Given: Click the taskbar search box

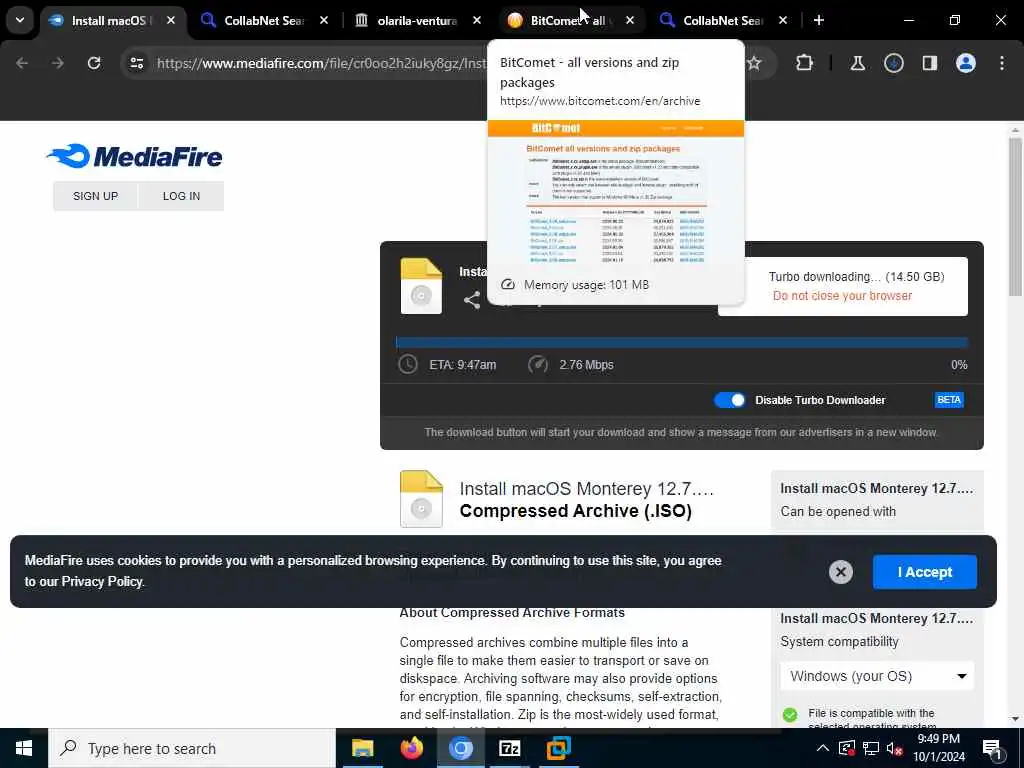Looking at the screenshot, I should pyautogui.click(x=191, y=748).
